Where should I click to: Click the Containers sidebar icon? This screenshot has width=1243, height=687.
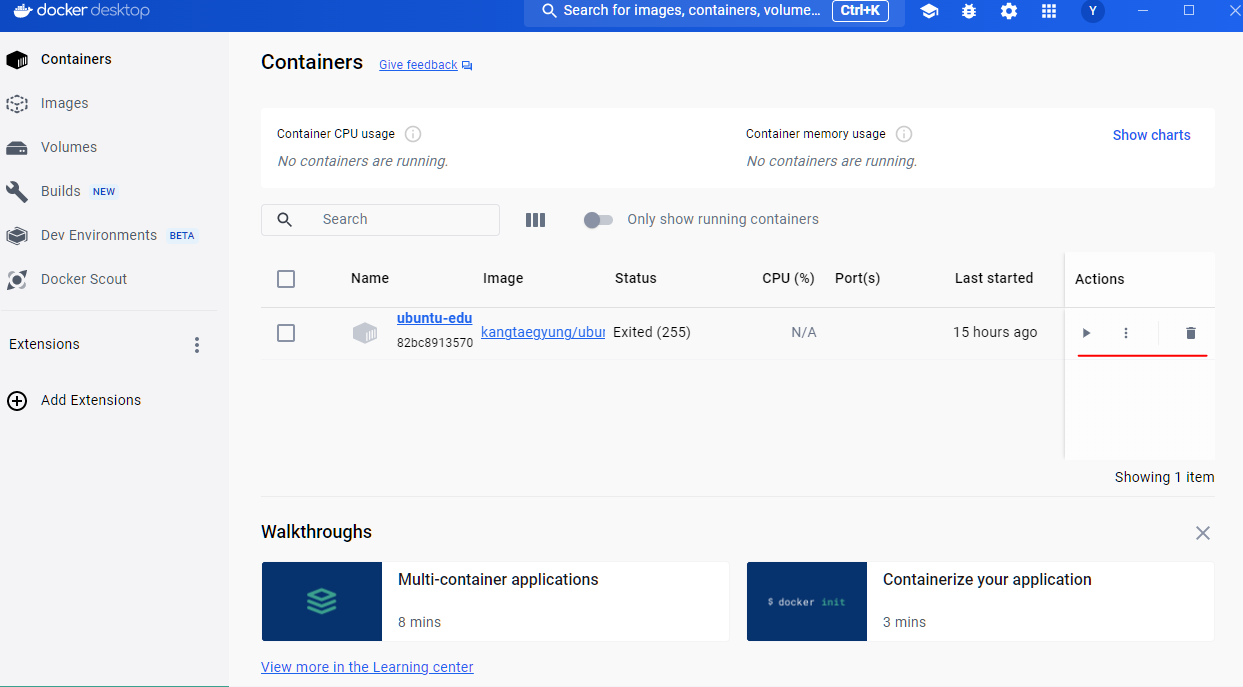pyautogui.click(x=17, y=60)
